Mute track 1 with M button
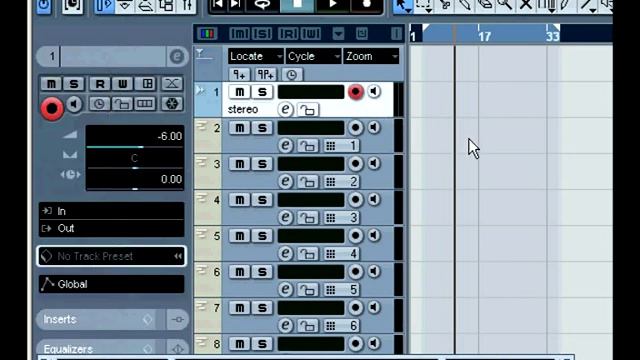640x360 pixels. 240,92
